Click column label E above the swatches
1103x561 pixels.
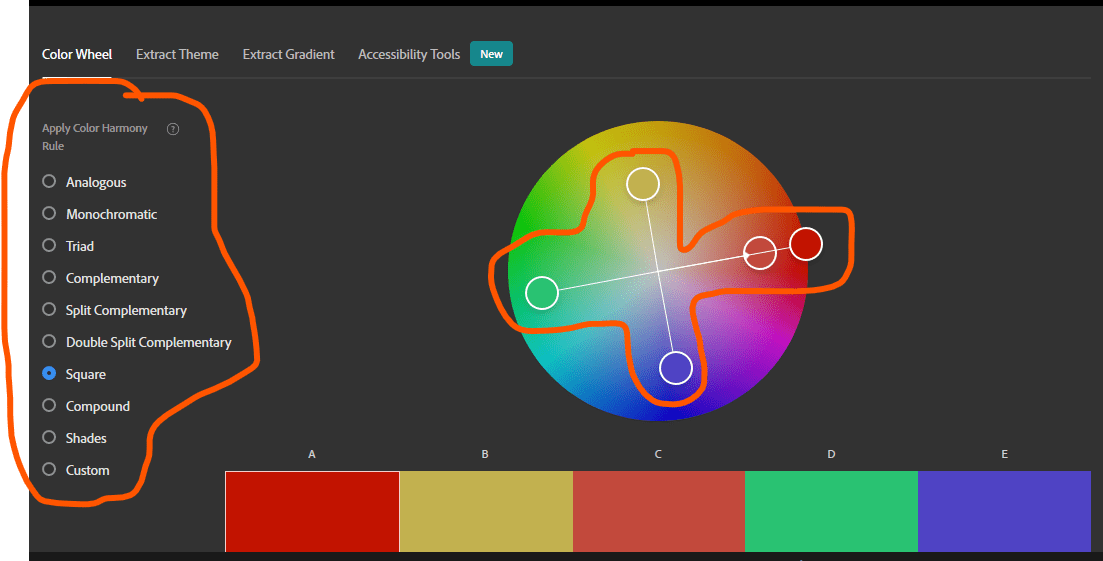pyautogui.click(x=1004, y=454)
